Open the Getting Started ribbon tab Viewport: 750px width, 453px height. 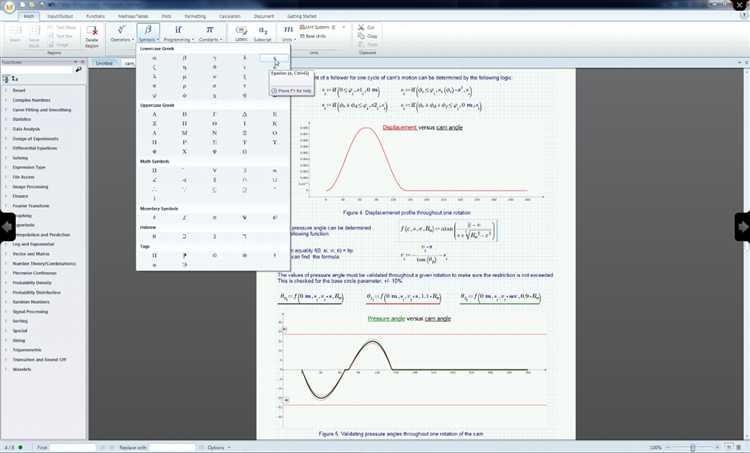301,16
